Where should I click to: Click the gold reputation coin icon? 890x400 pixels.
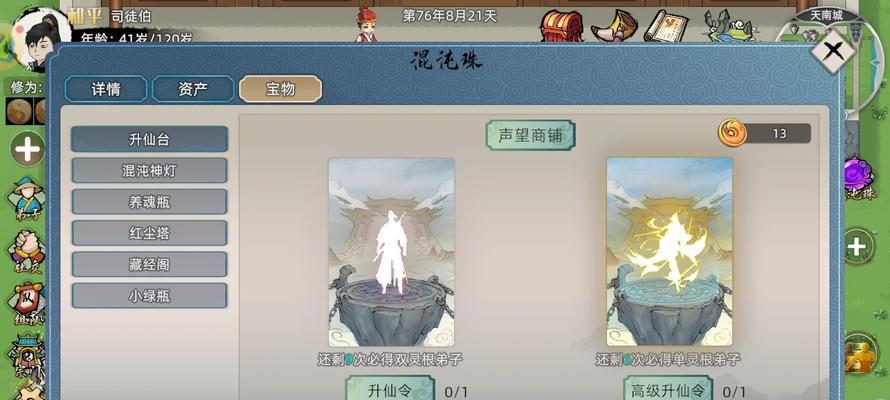732,133
